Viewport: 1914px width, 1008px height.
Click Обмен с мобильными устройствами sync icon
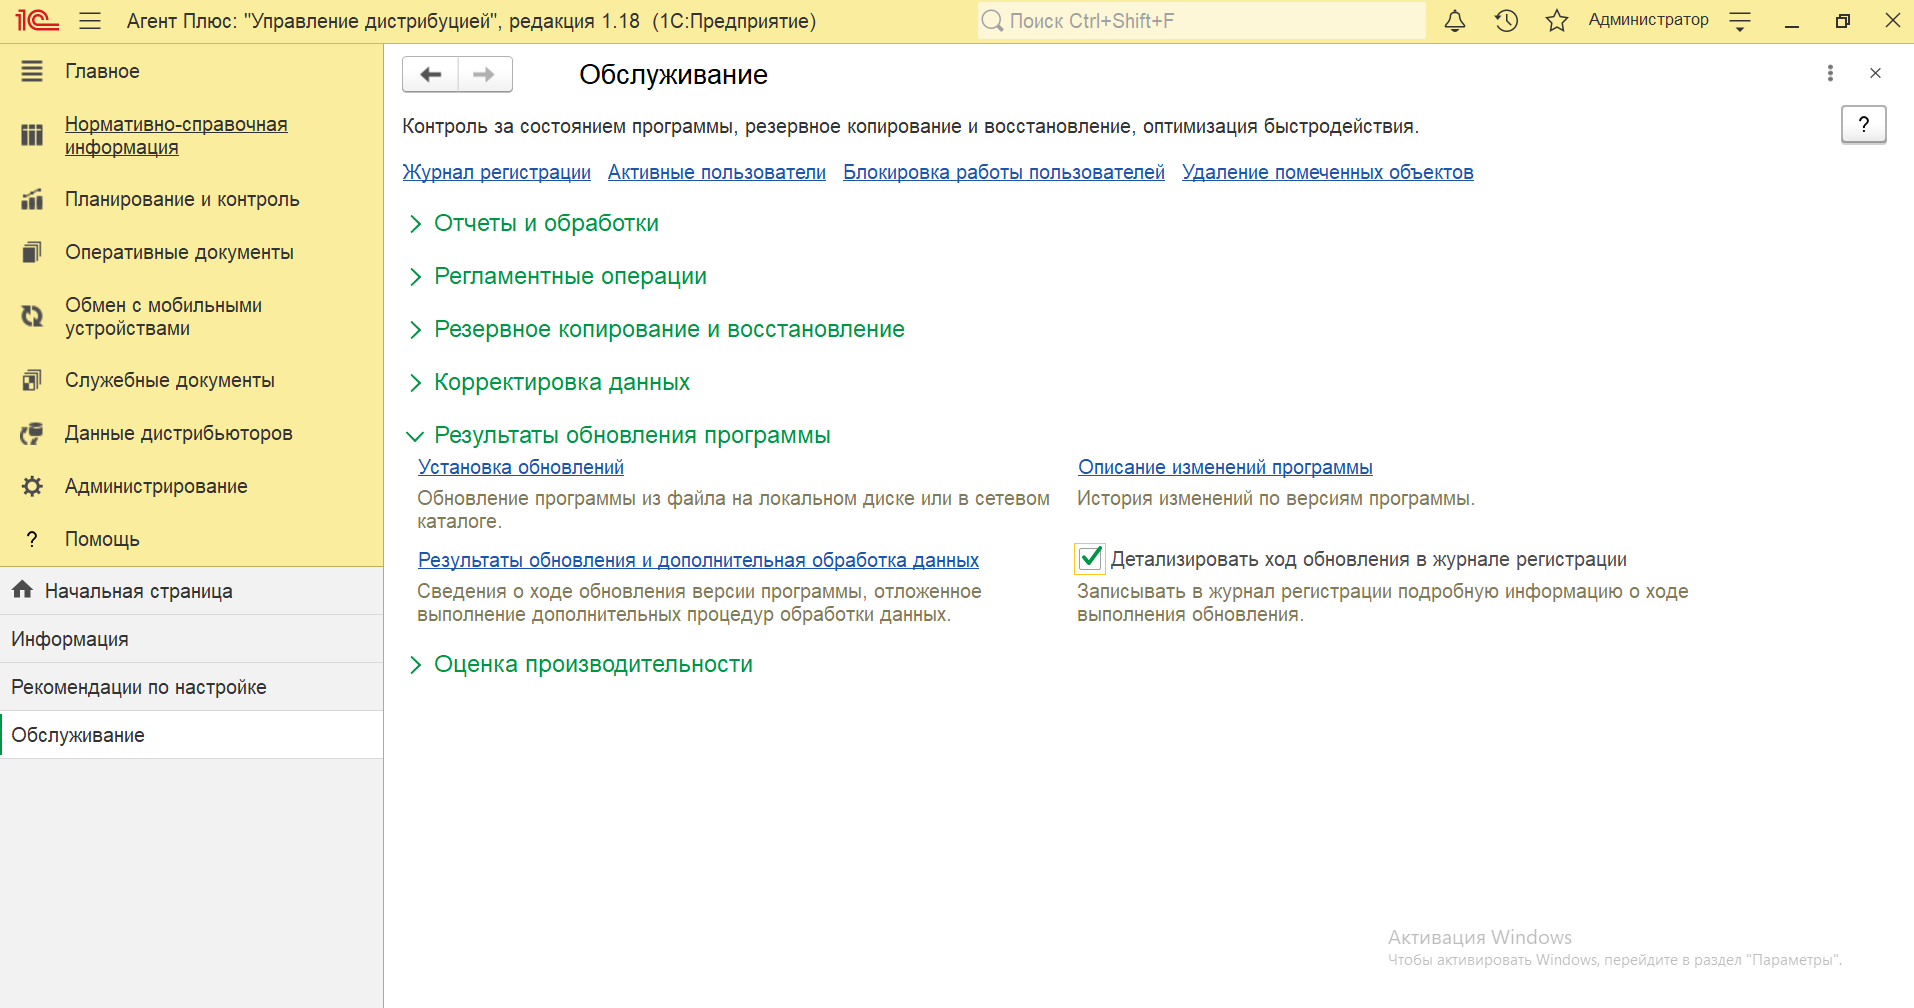click(32, 316)
